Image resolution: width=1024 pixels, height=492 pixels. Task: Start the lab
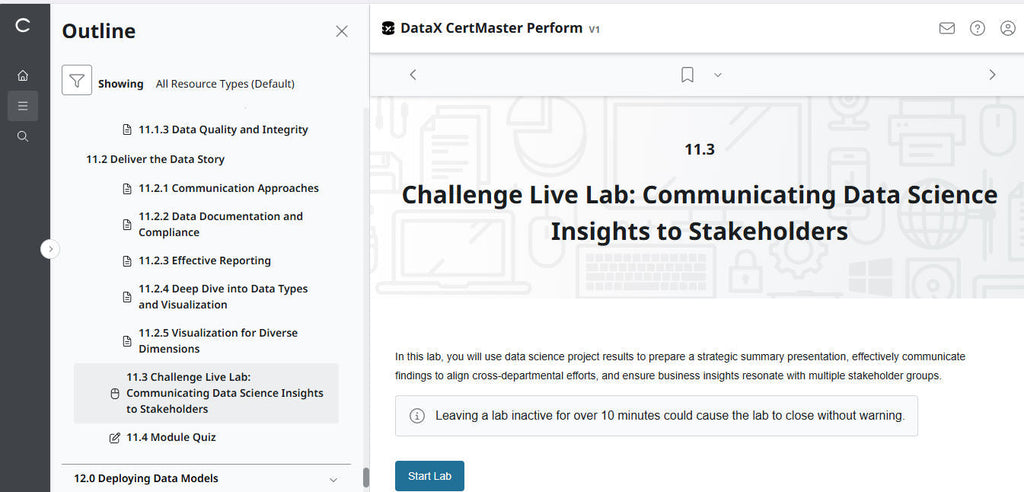click(x=429, y=476)
